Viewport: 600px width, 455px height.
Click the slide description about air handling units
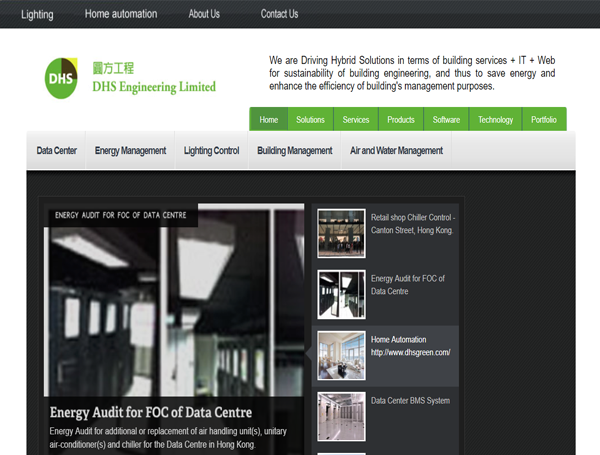[x=168, y=438]
